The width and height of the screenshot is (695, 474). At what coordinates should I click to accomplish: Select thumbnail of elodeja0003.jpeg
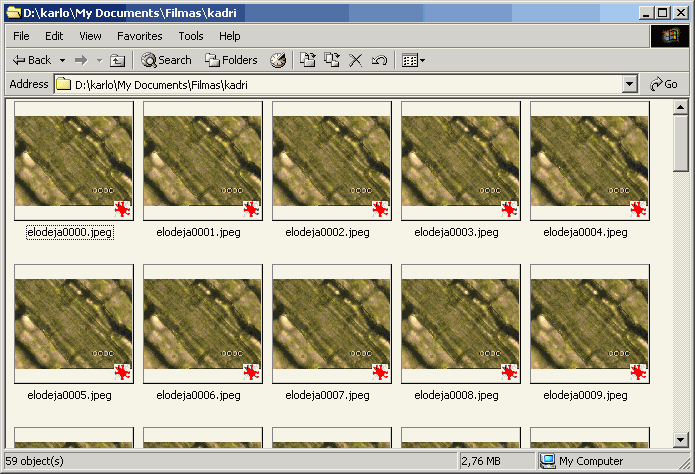pyautogui.click(x=461, y=161)
